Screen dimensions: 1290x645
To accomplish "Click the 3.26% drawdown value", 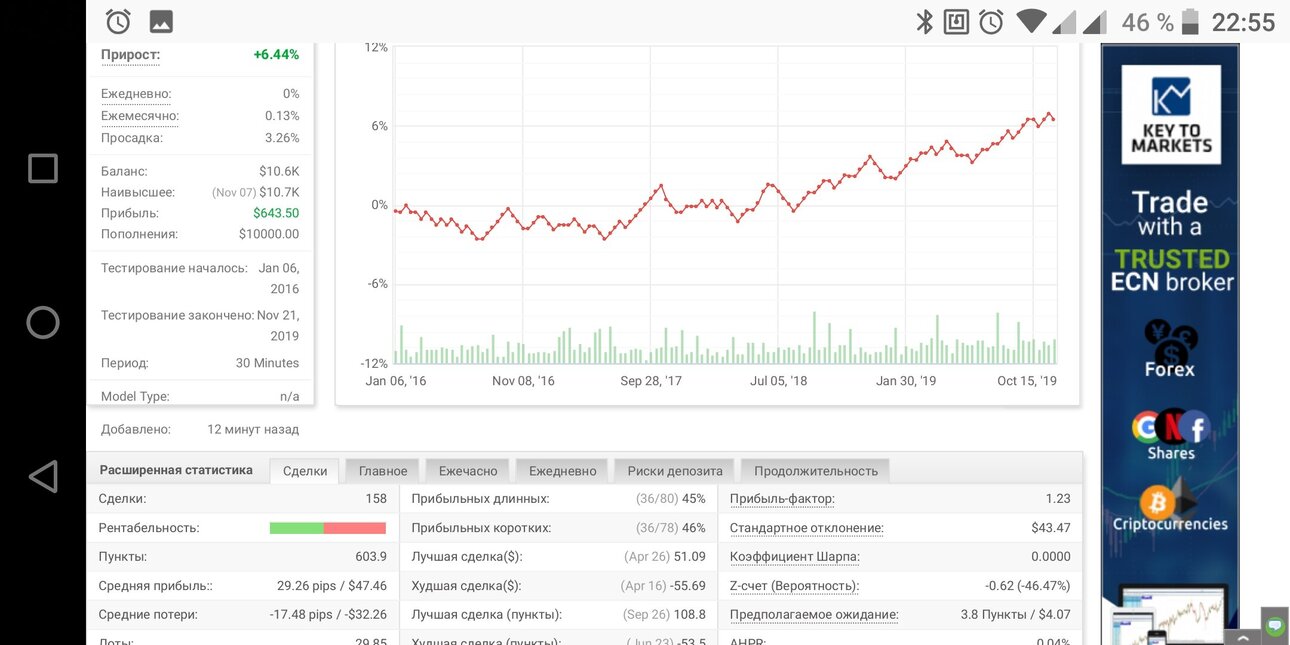I will [x=282, y=138].
